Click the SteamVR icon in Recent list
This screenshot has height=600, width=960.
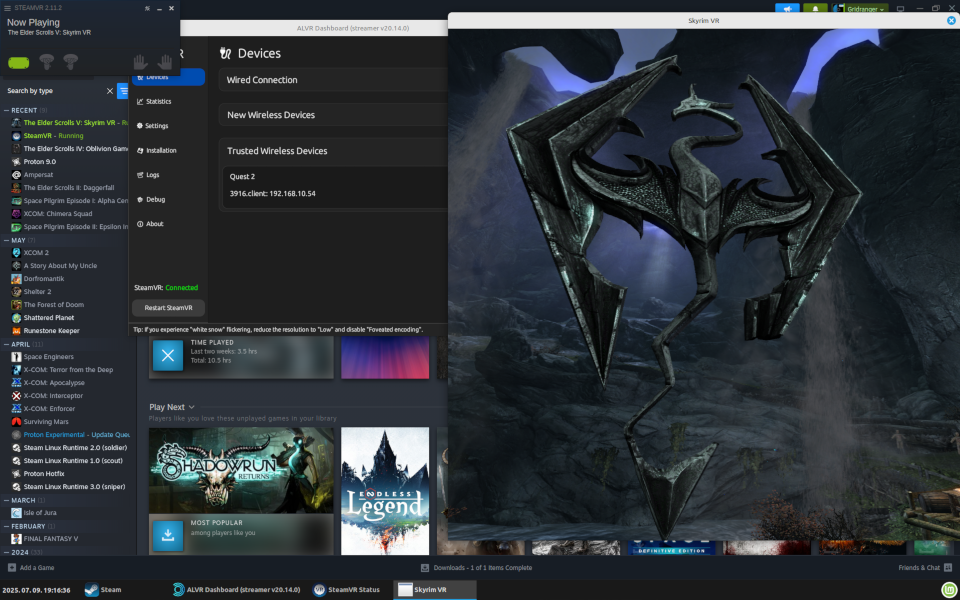click(x=17, y=135)
